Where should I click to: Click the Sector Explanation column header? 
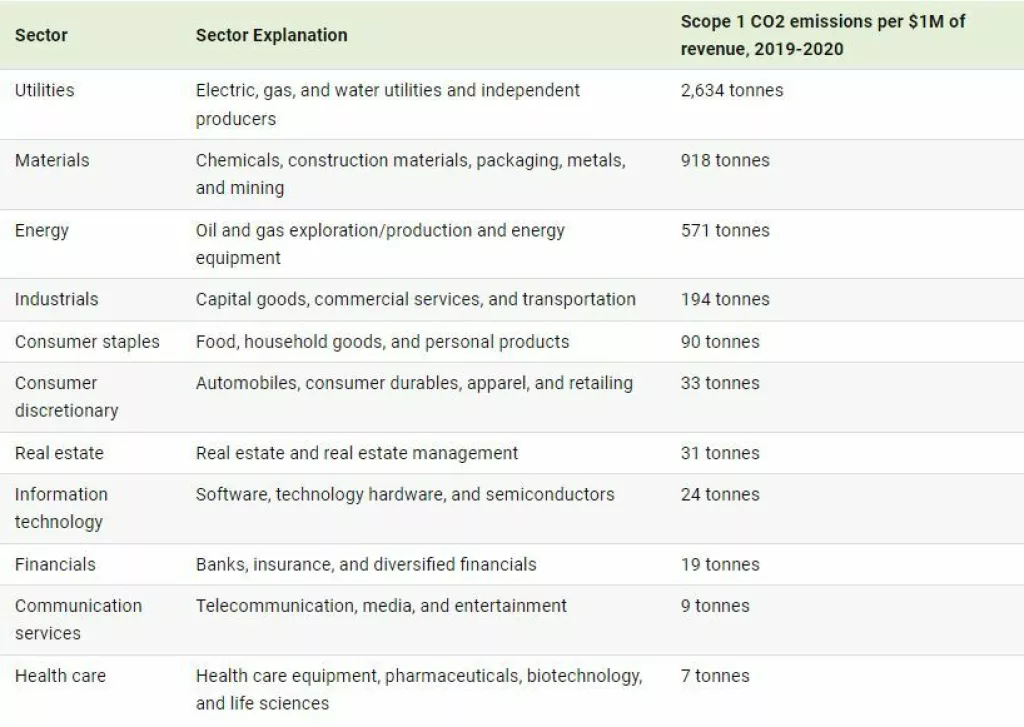271,35
